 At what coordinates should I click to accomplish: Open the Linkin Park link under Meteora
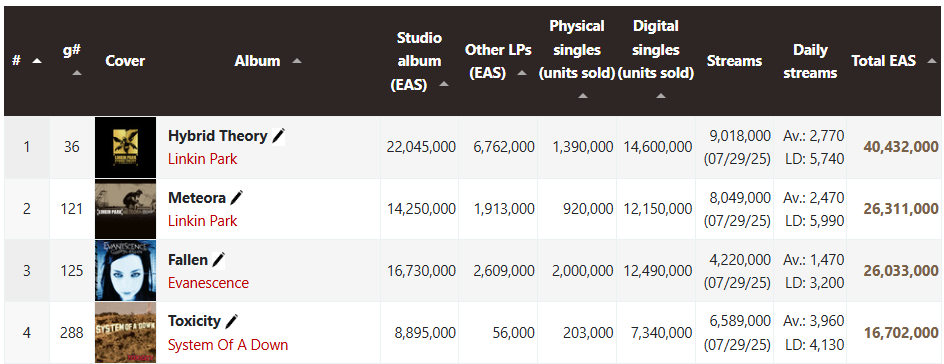pos(202,221)
